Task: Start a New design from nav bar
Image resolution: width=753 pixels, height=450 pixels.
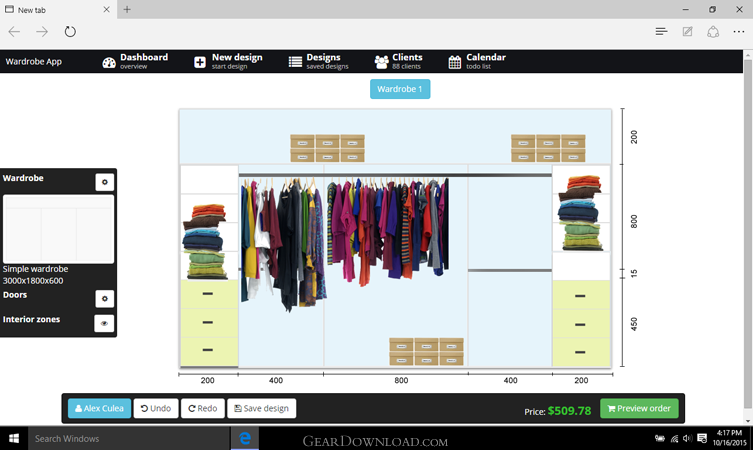Action: coord(229,61)
